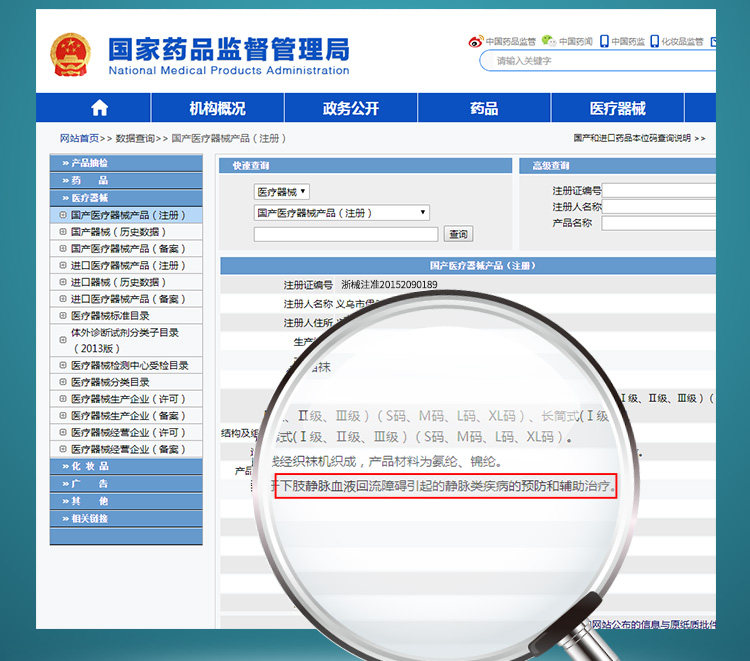This screenshot has height=661, width=750.
Task: Open the 药品 navigation menu
Action: point(484,108)
